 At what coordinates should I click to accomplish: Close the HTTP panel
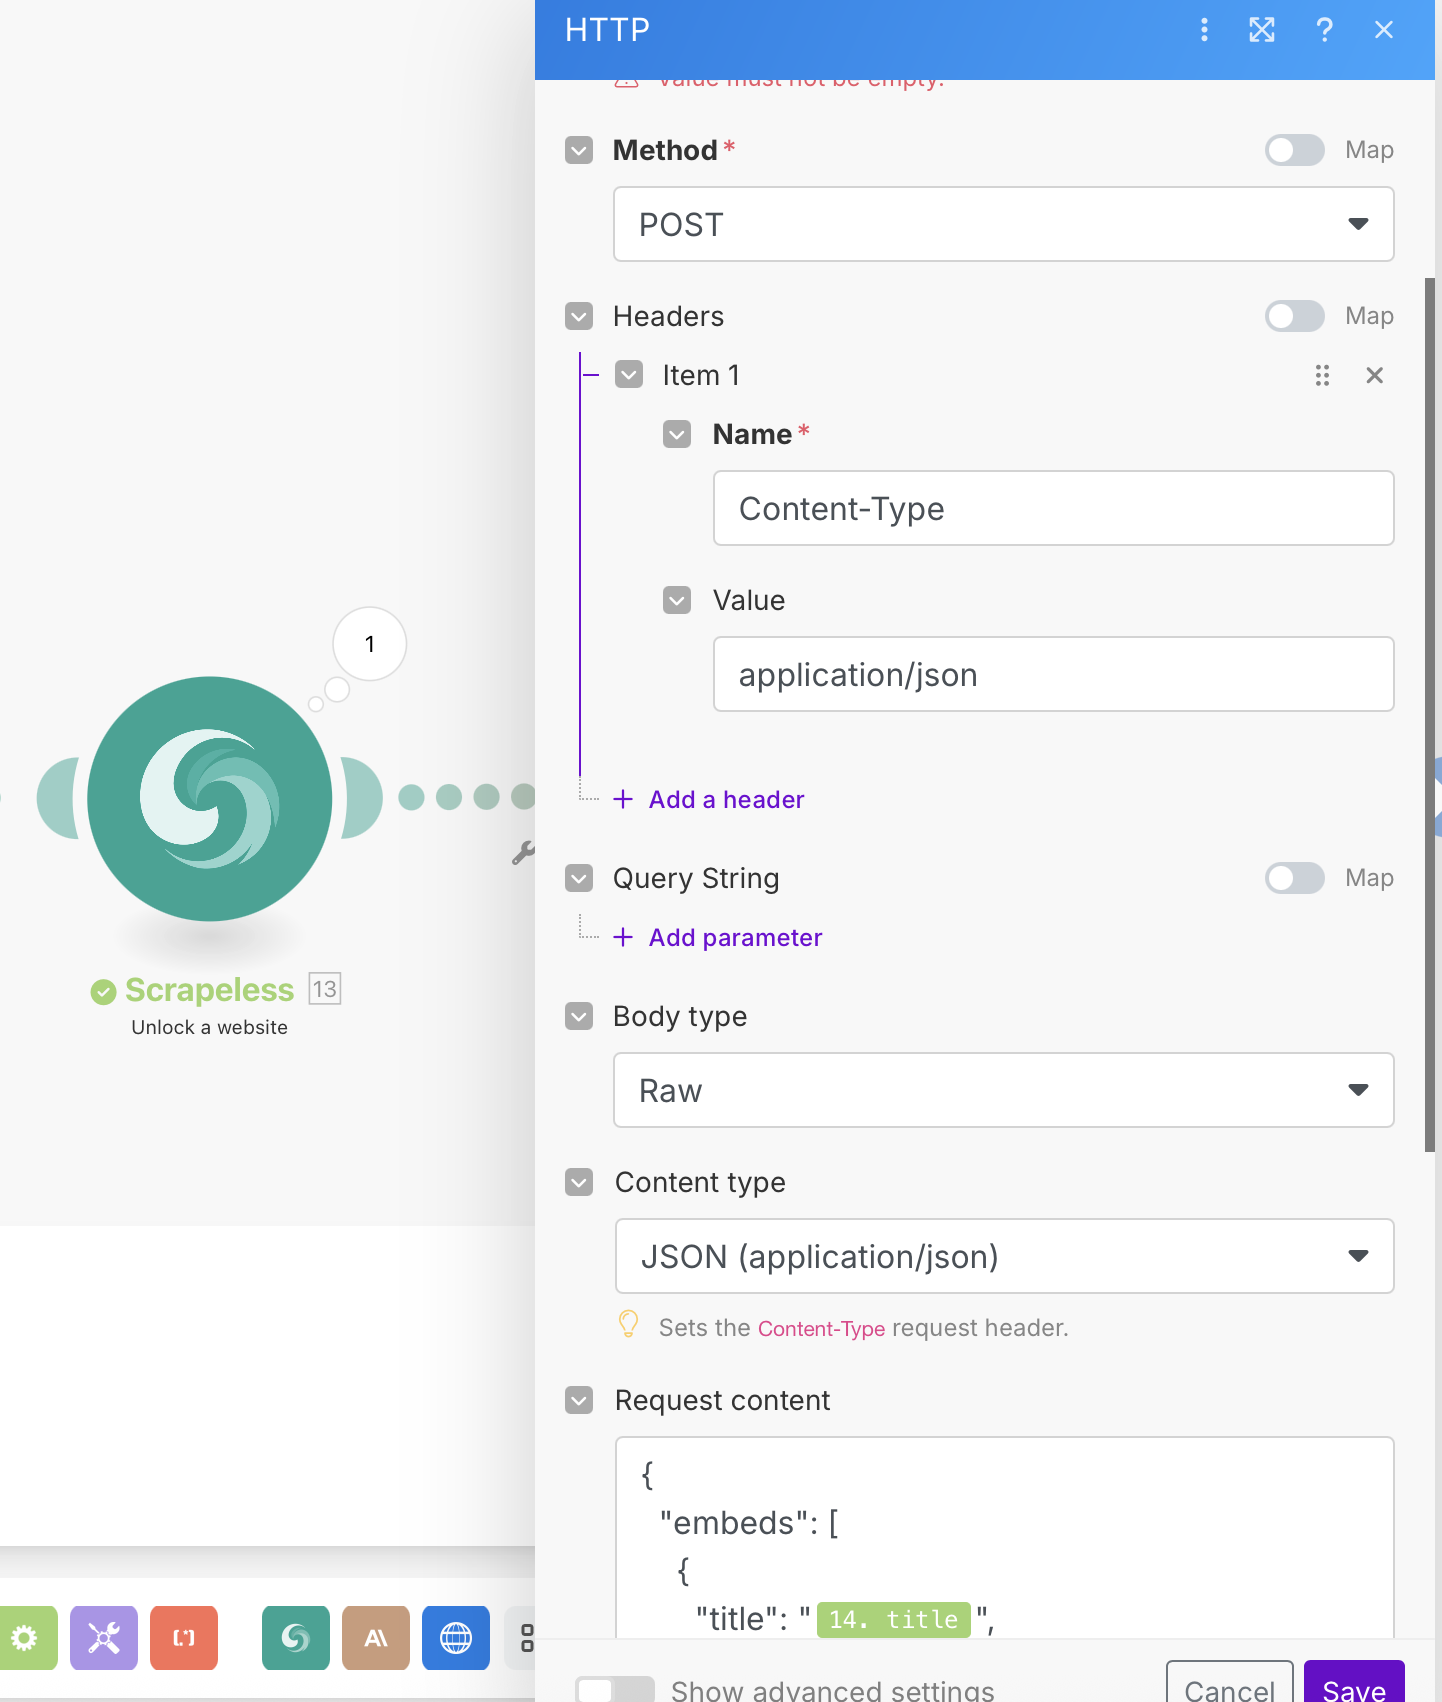click(1384, 30)
